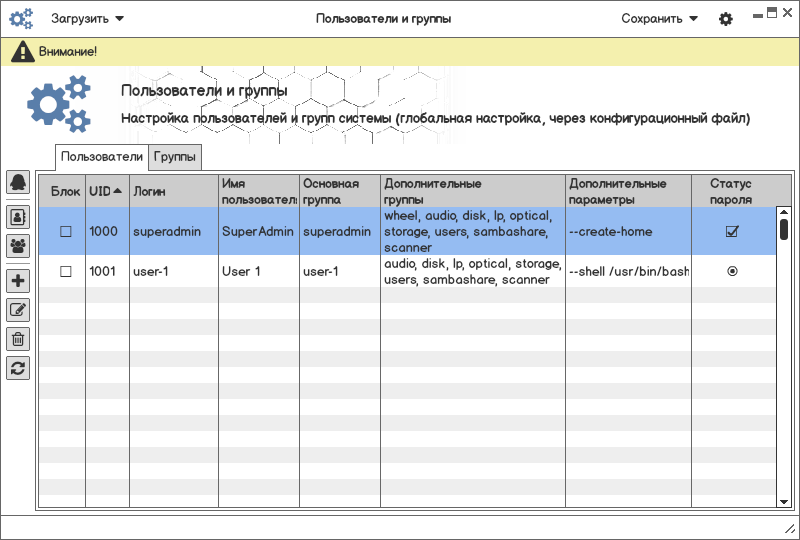Viewport: 800px width, 540px height.
Task: Click password status checkmark for superadmin
Action: (732, 231)
